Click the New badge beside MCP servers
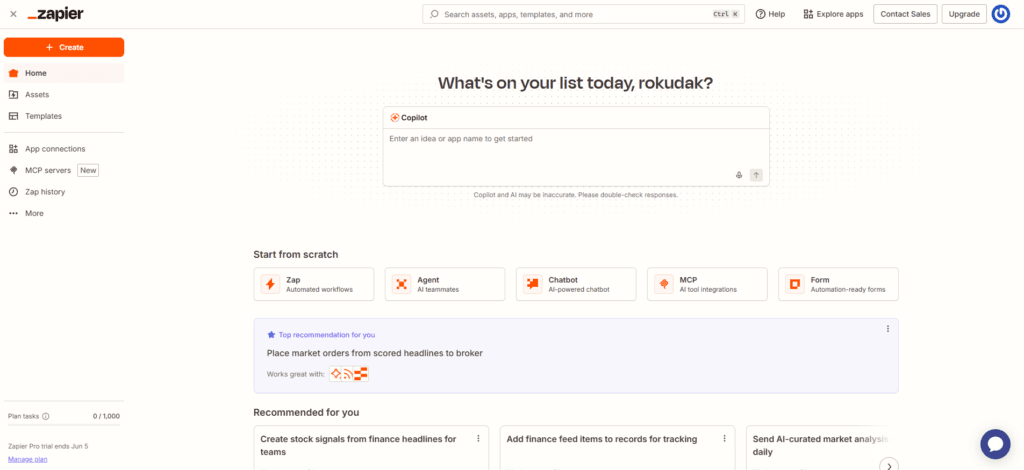The height and width of the screenshot is (470, 1024). (88, 170)
